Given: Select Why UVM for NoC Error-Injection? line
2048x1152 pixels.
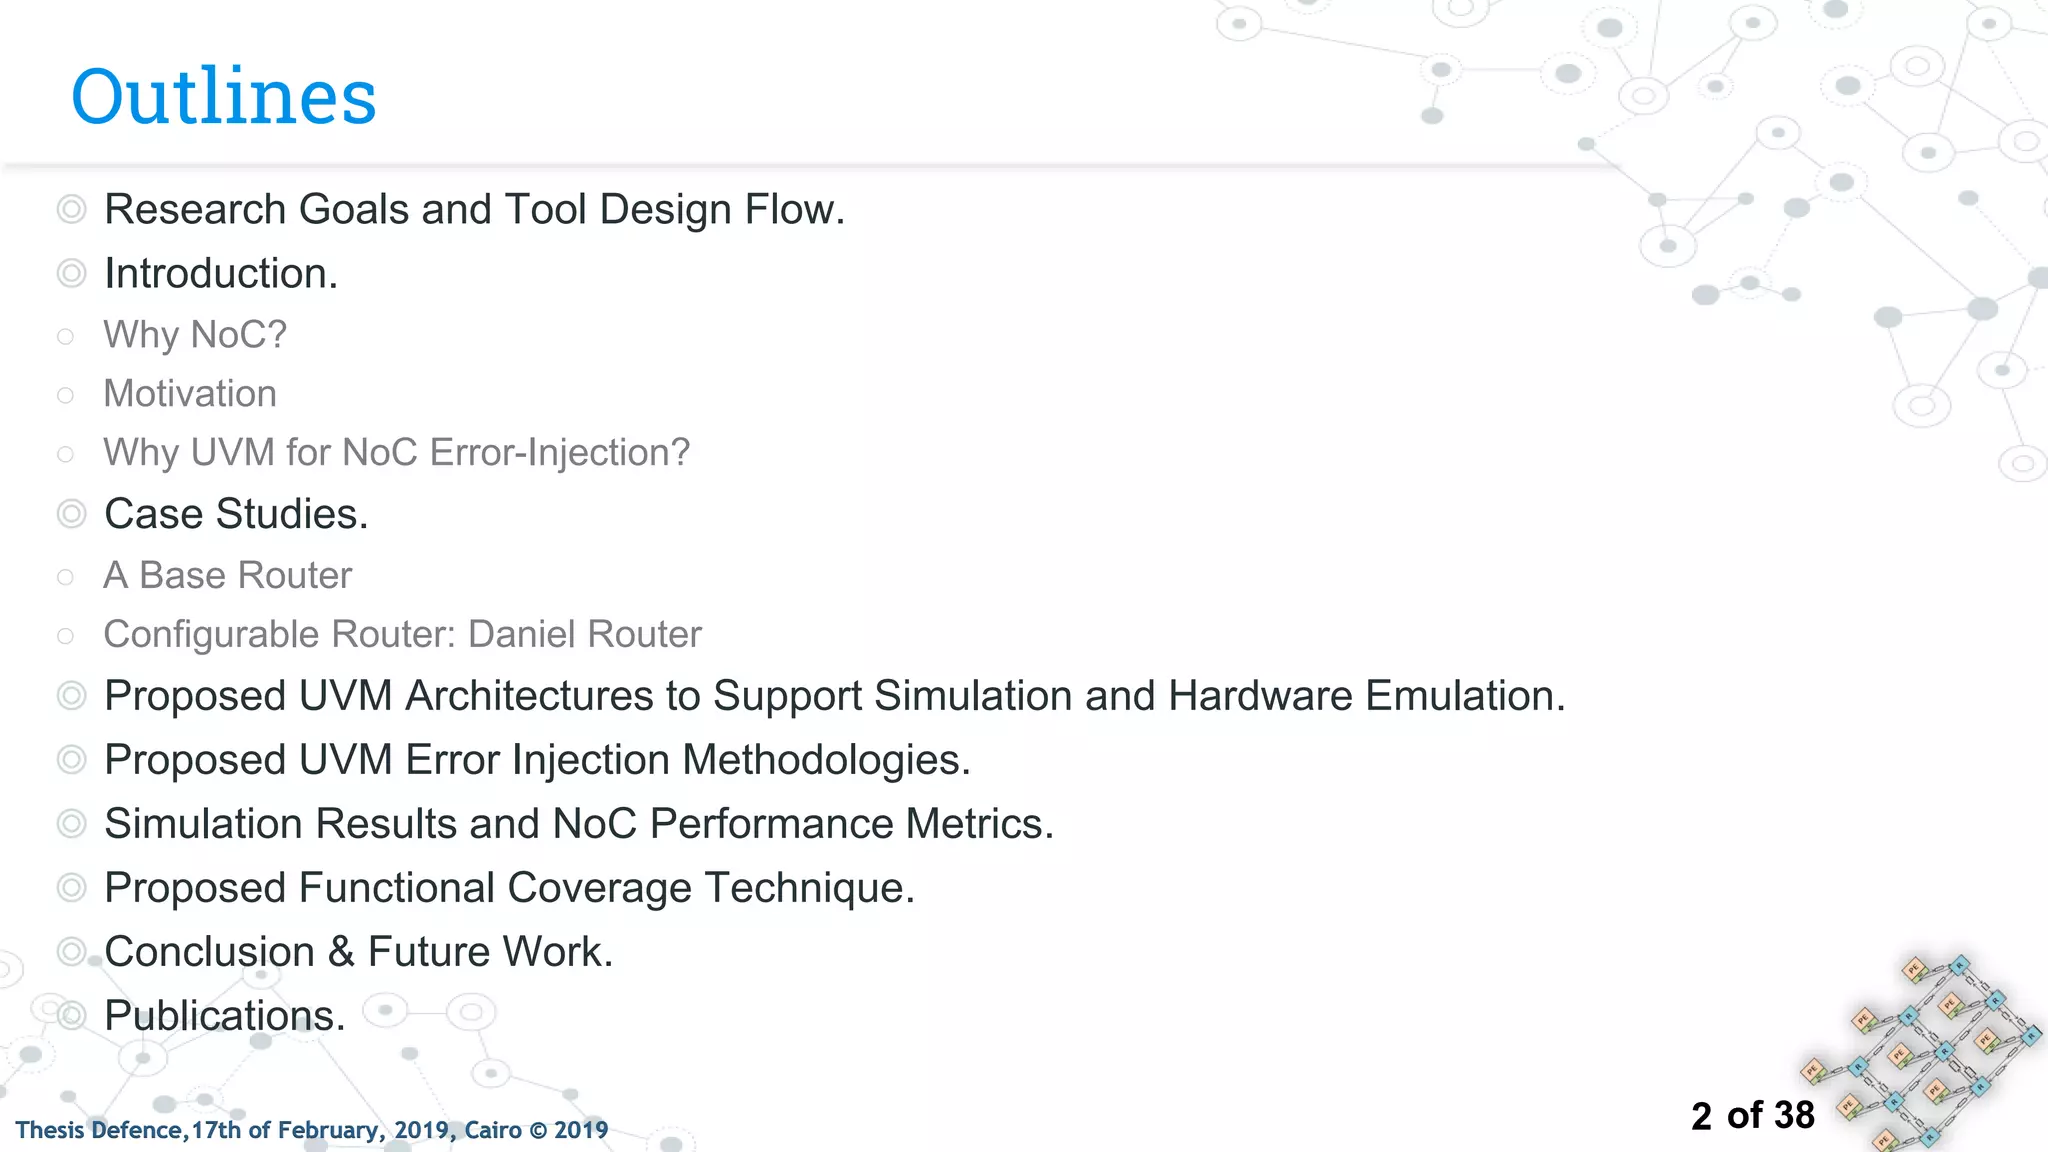Looking at the screenshot, I should coord(397,453).
